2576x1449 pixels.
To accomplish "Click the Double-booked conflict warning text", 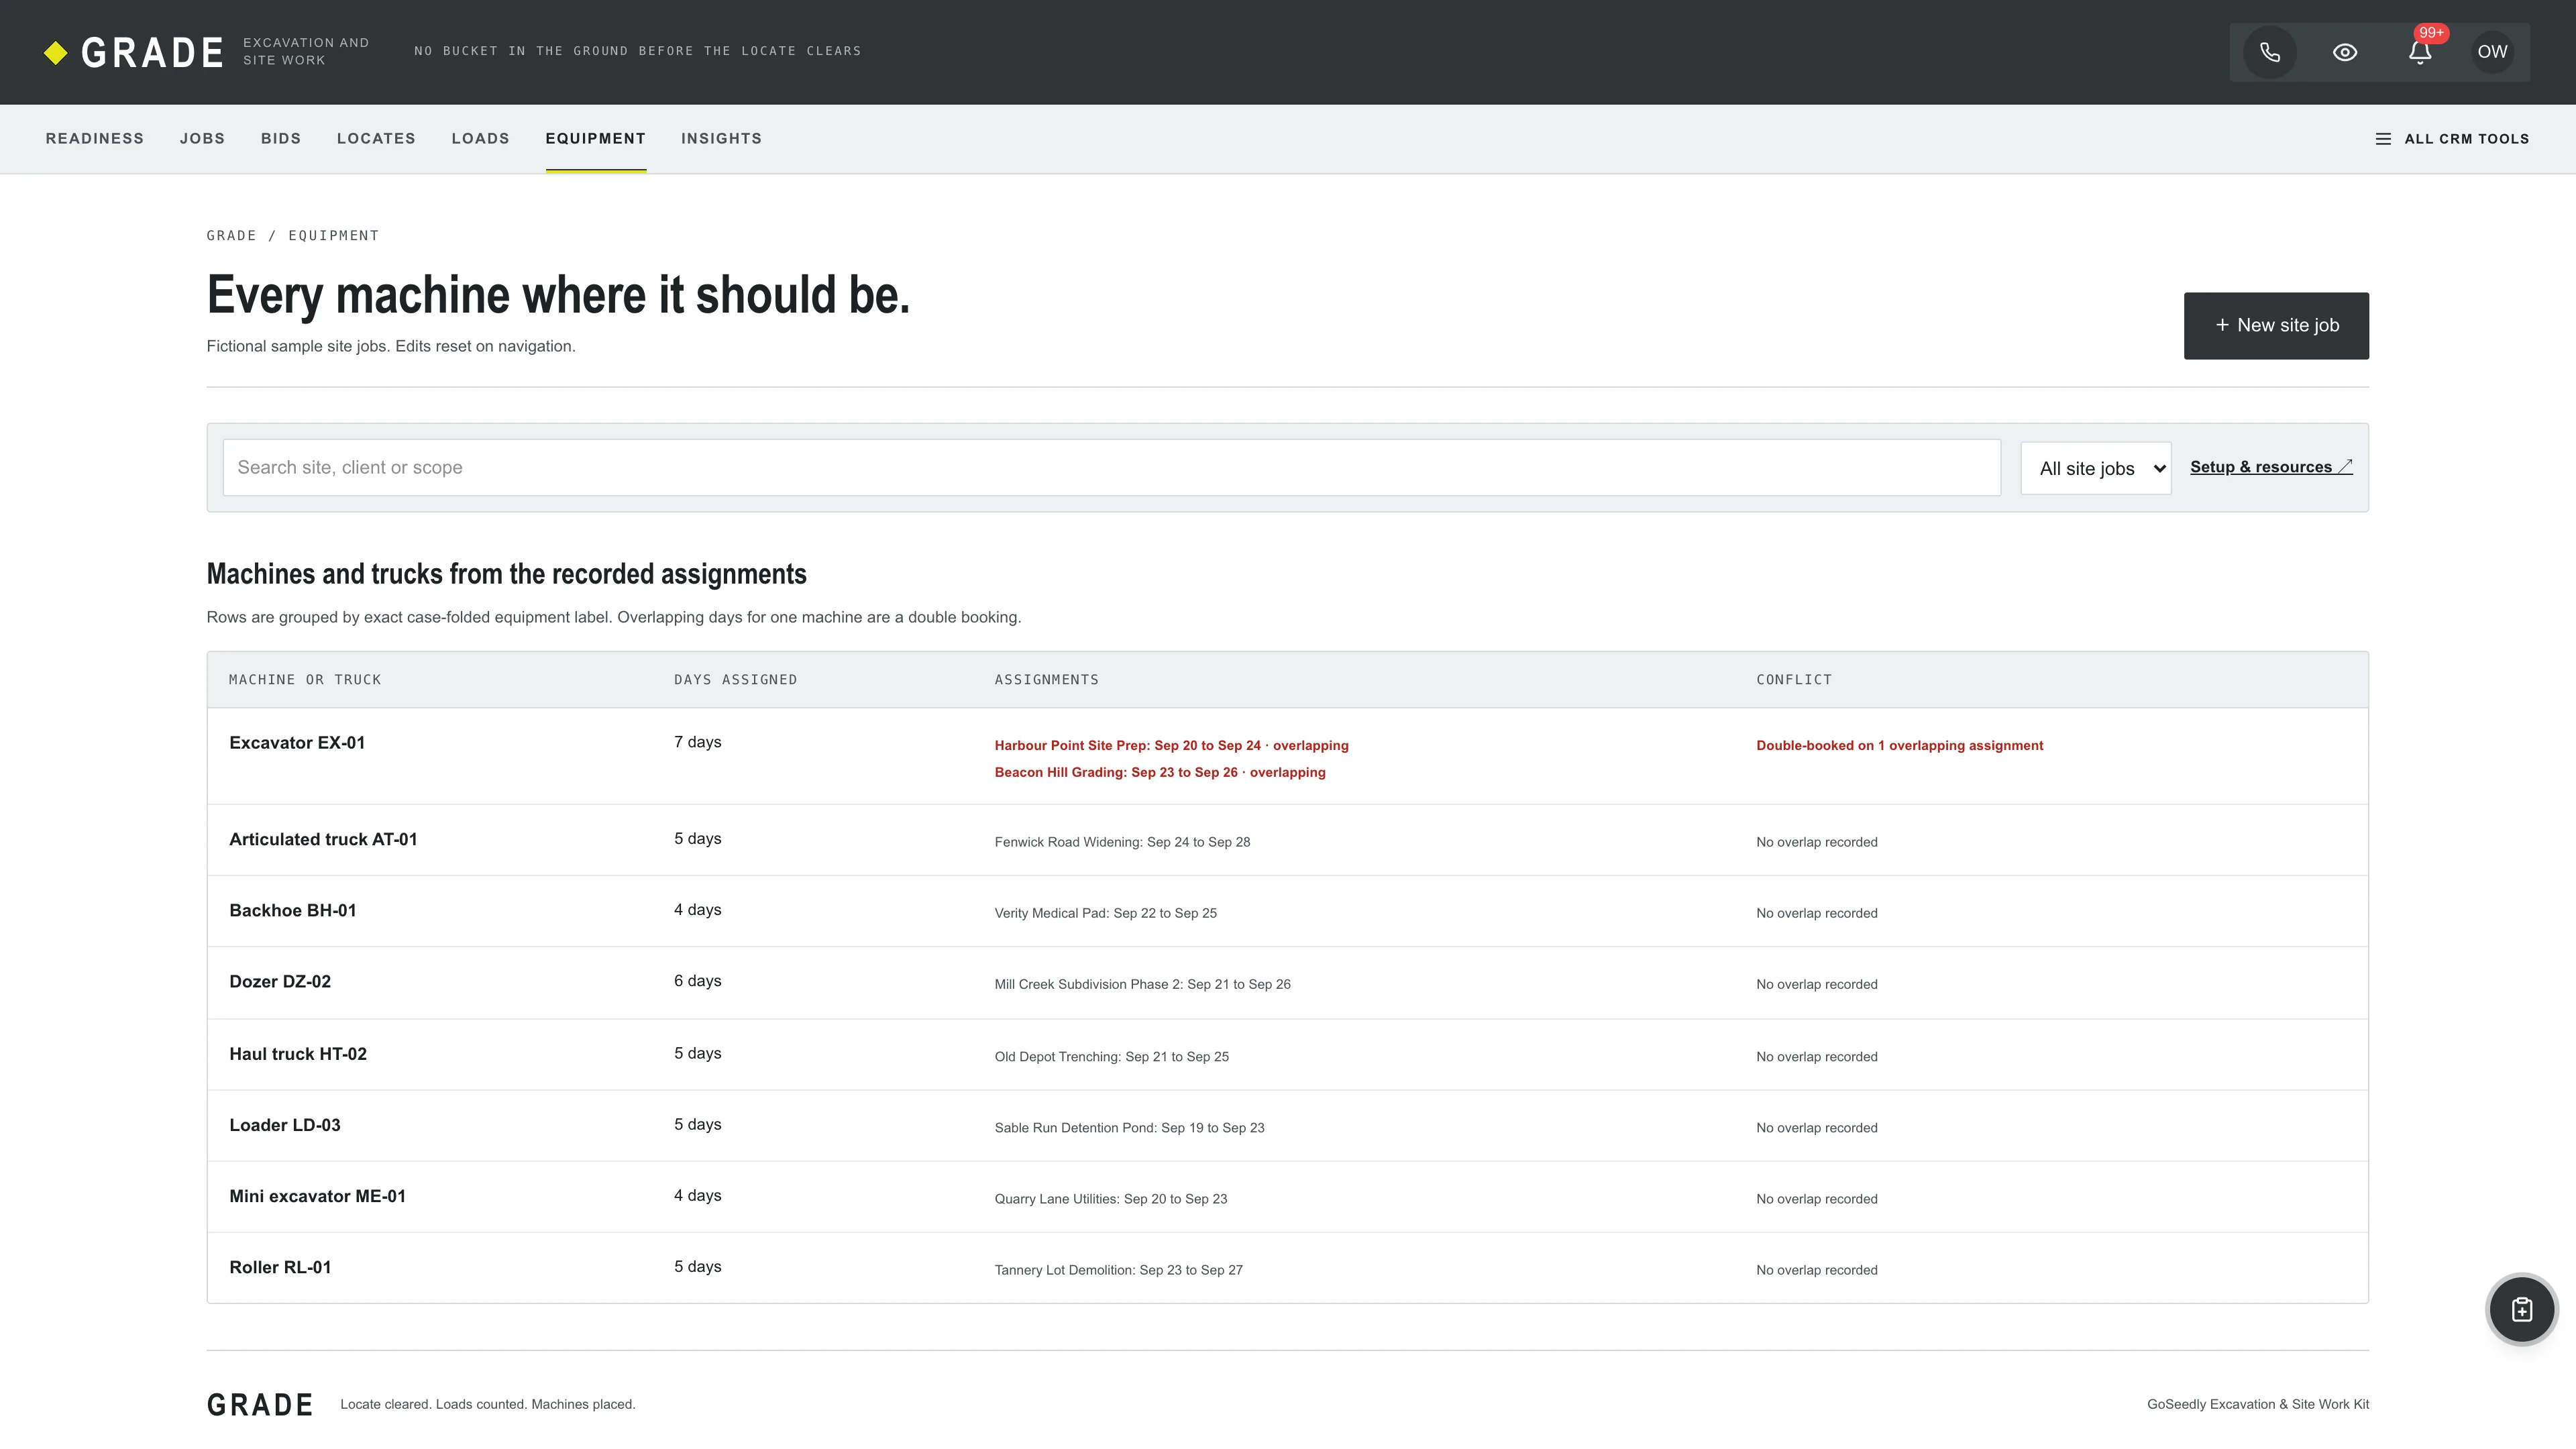I will point(1899,746).
